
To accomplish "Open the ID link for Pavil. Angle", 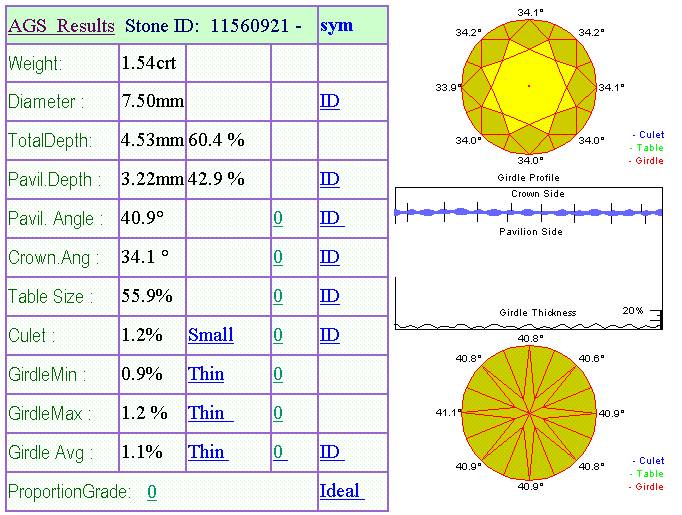I will tap(332, 218).
